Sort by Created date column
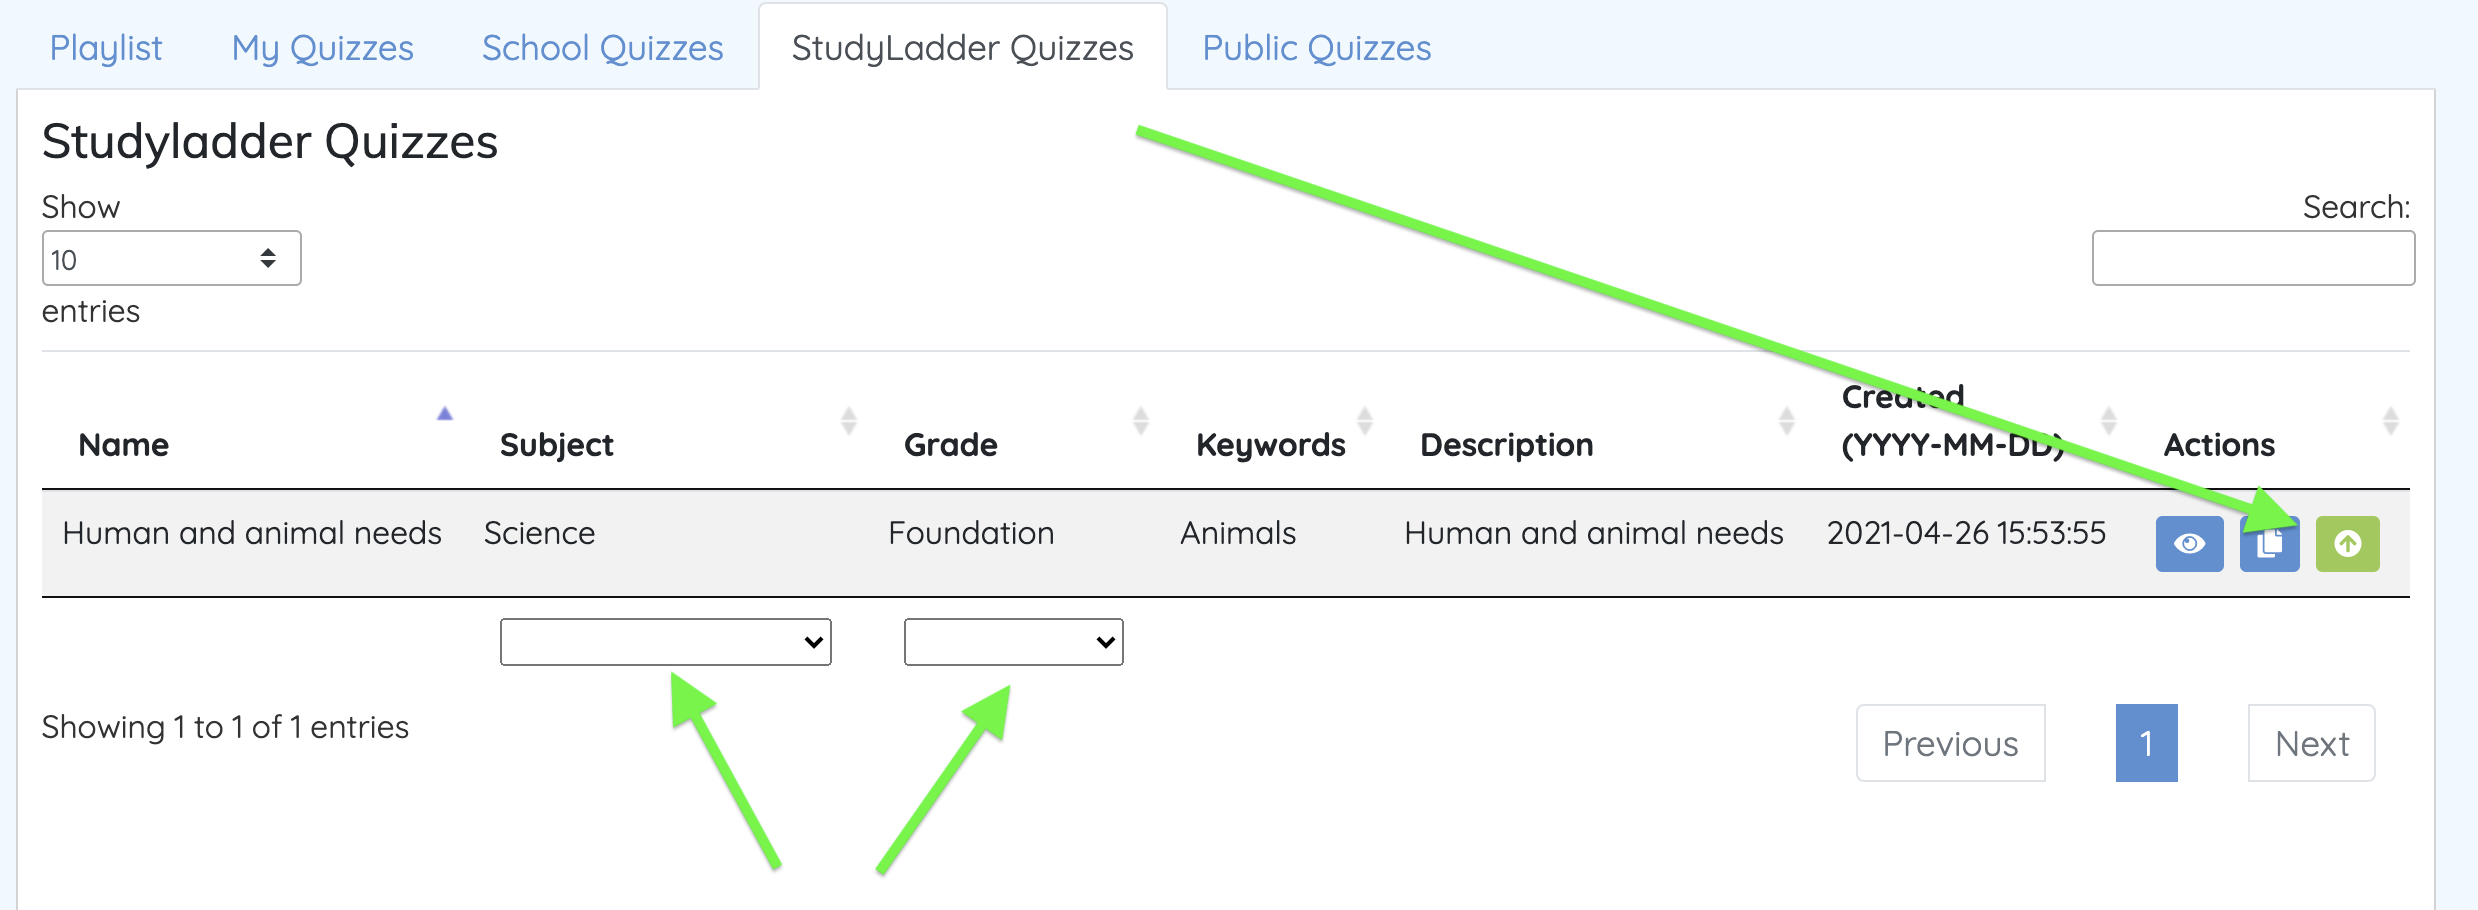This screenshot has width=2478, height=910. coord(1952,422)
